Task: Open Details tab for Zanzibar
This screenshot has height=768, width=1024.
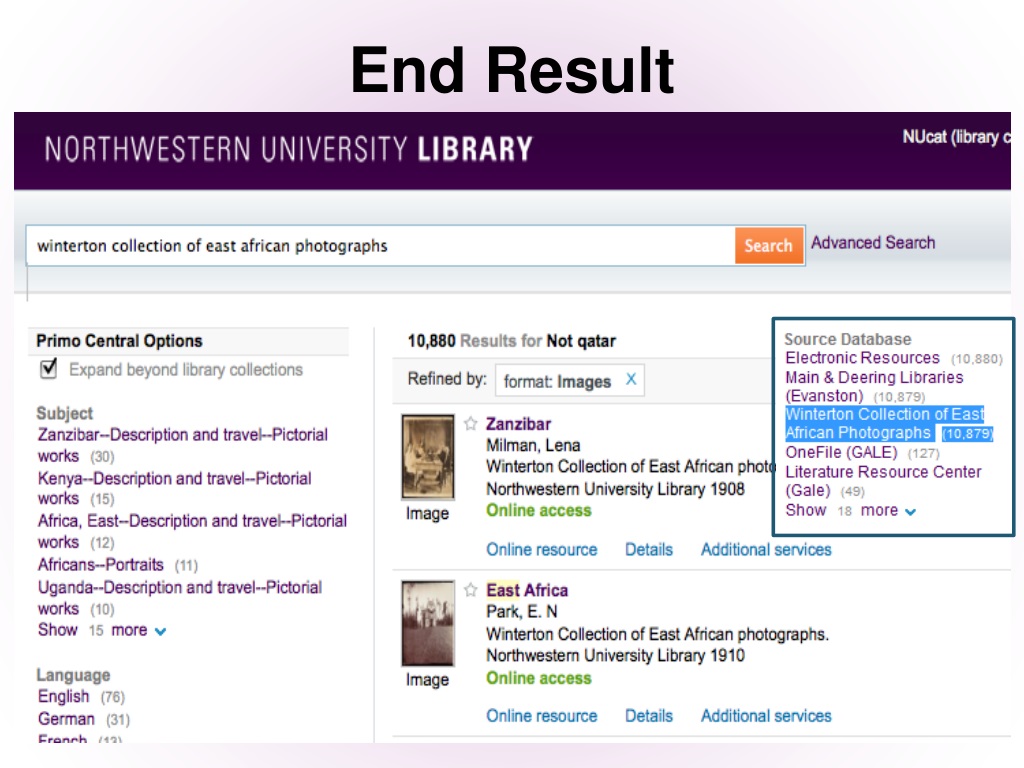Action: [648, 549]
